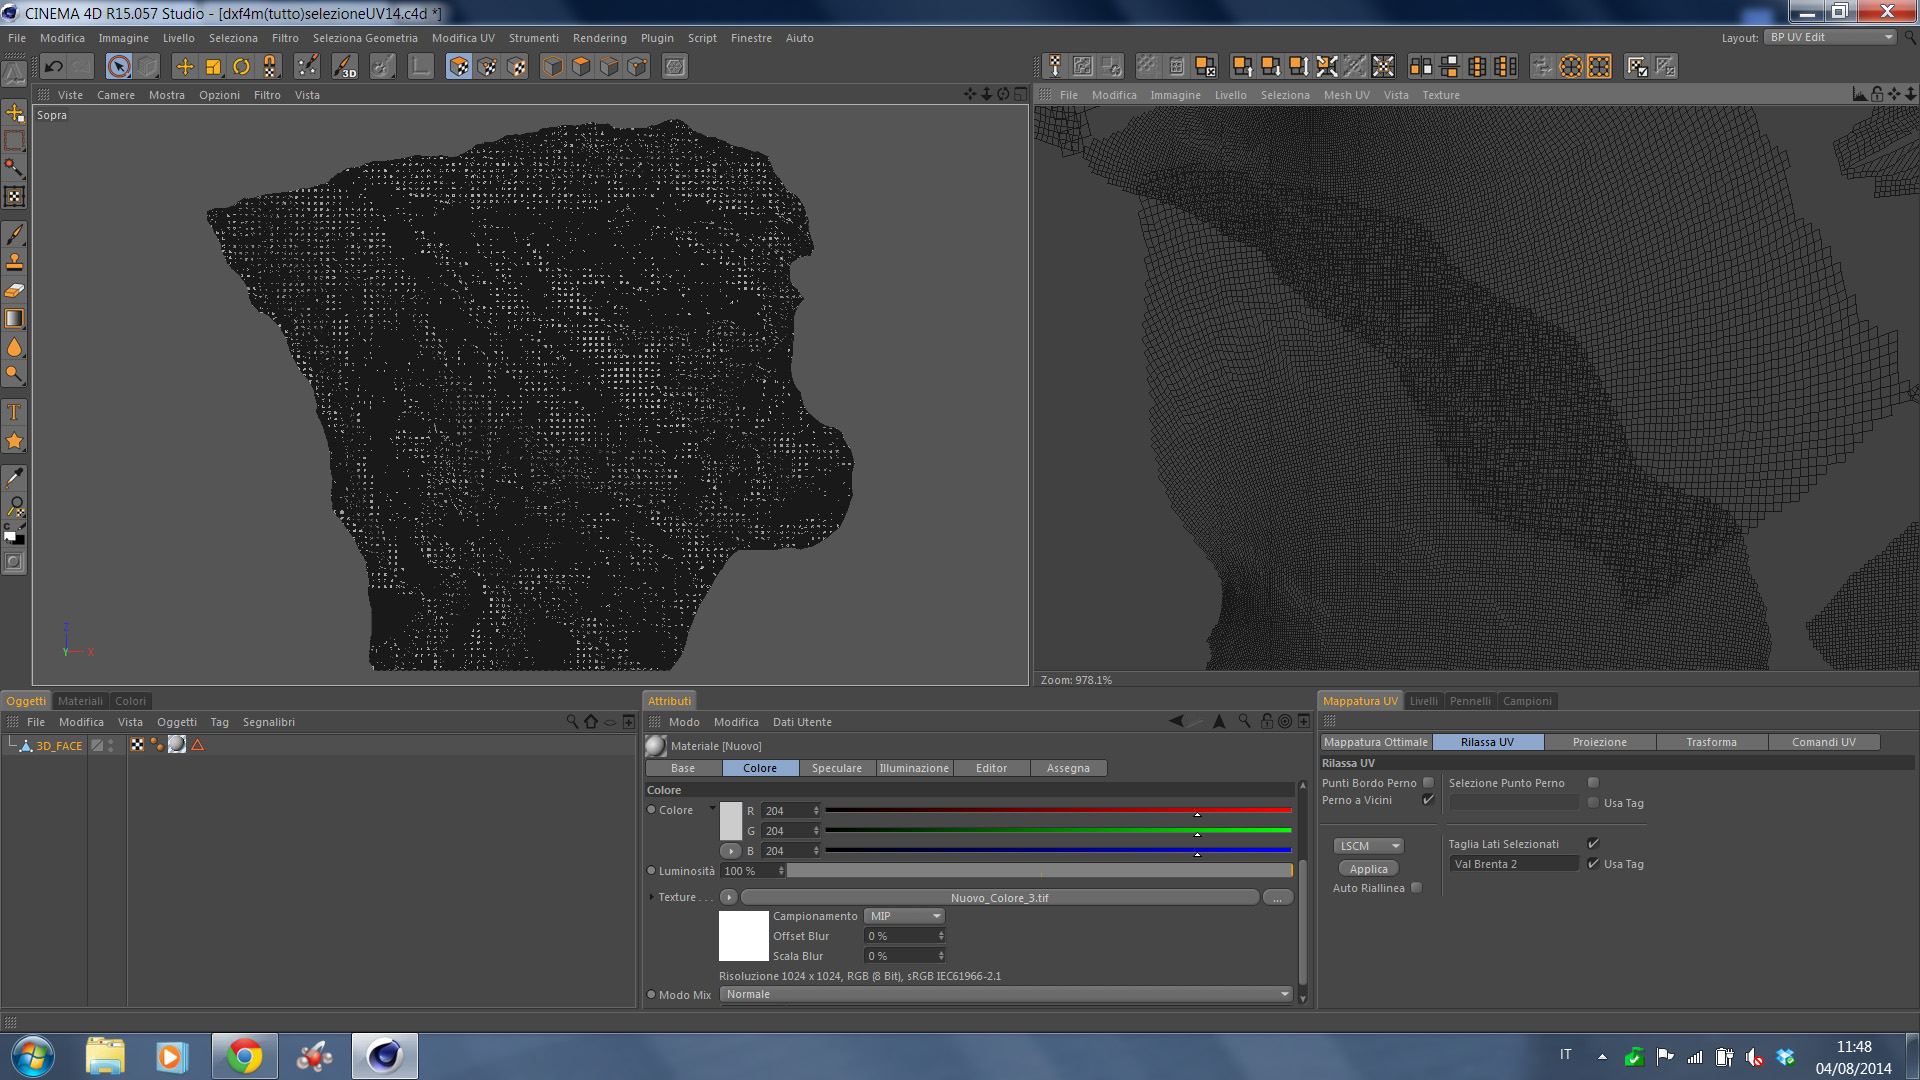The width and height of the screenshot is (1920, 1080).
Task: Select the Clone Stamp tool
Action: click(x=15, y=263)
